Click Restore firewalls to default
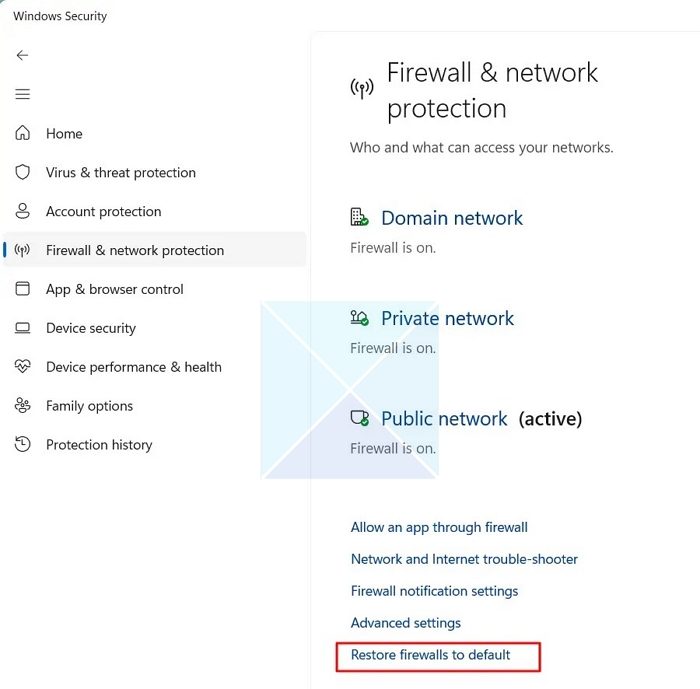This screenshot has height=689, width=700. (x=430, y=655)
